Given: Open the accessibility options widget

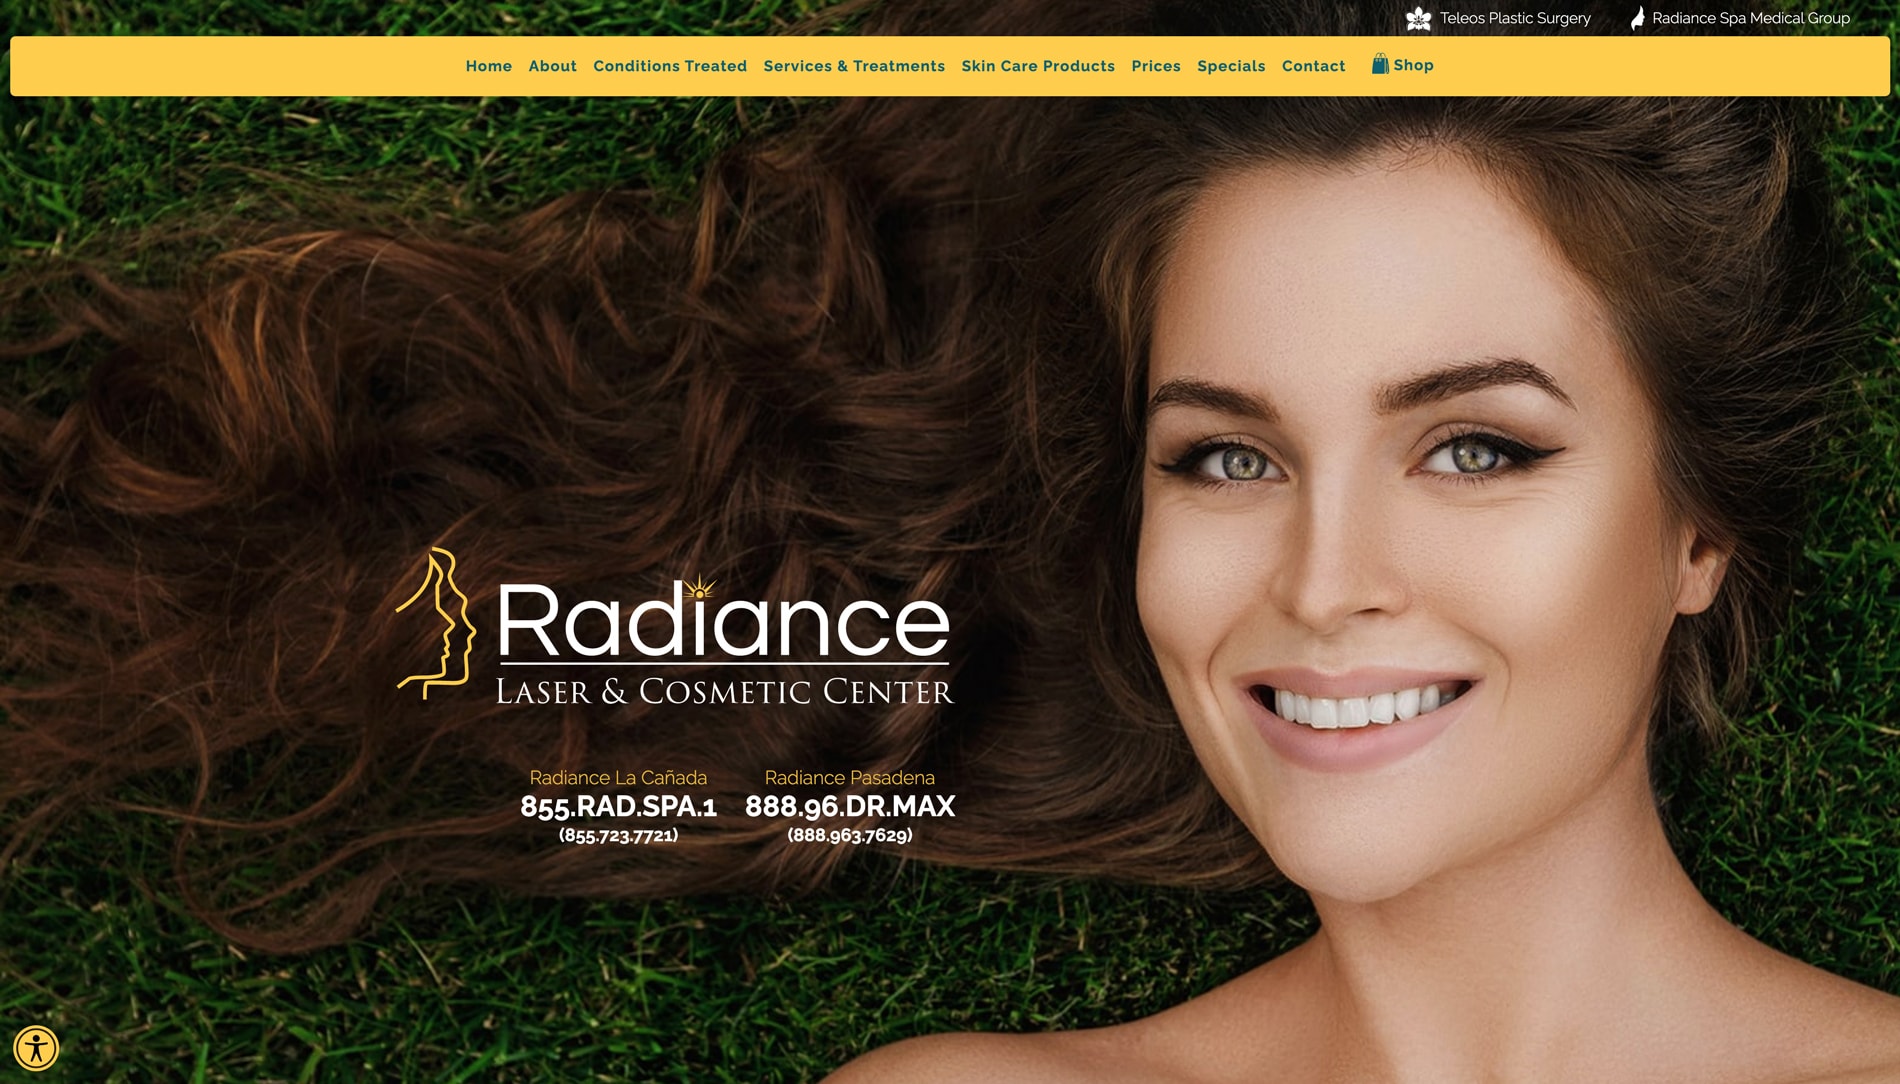Looking at the screenshot, I should tap(36, 1048).
